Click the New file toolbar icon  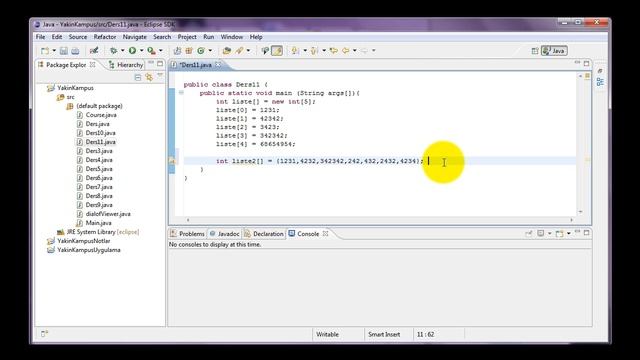tap(44, 51)
